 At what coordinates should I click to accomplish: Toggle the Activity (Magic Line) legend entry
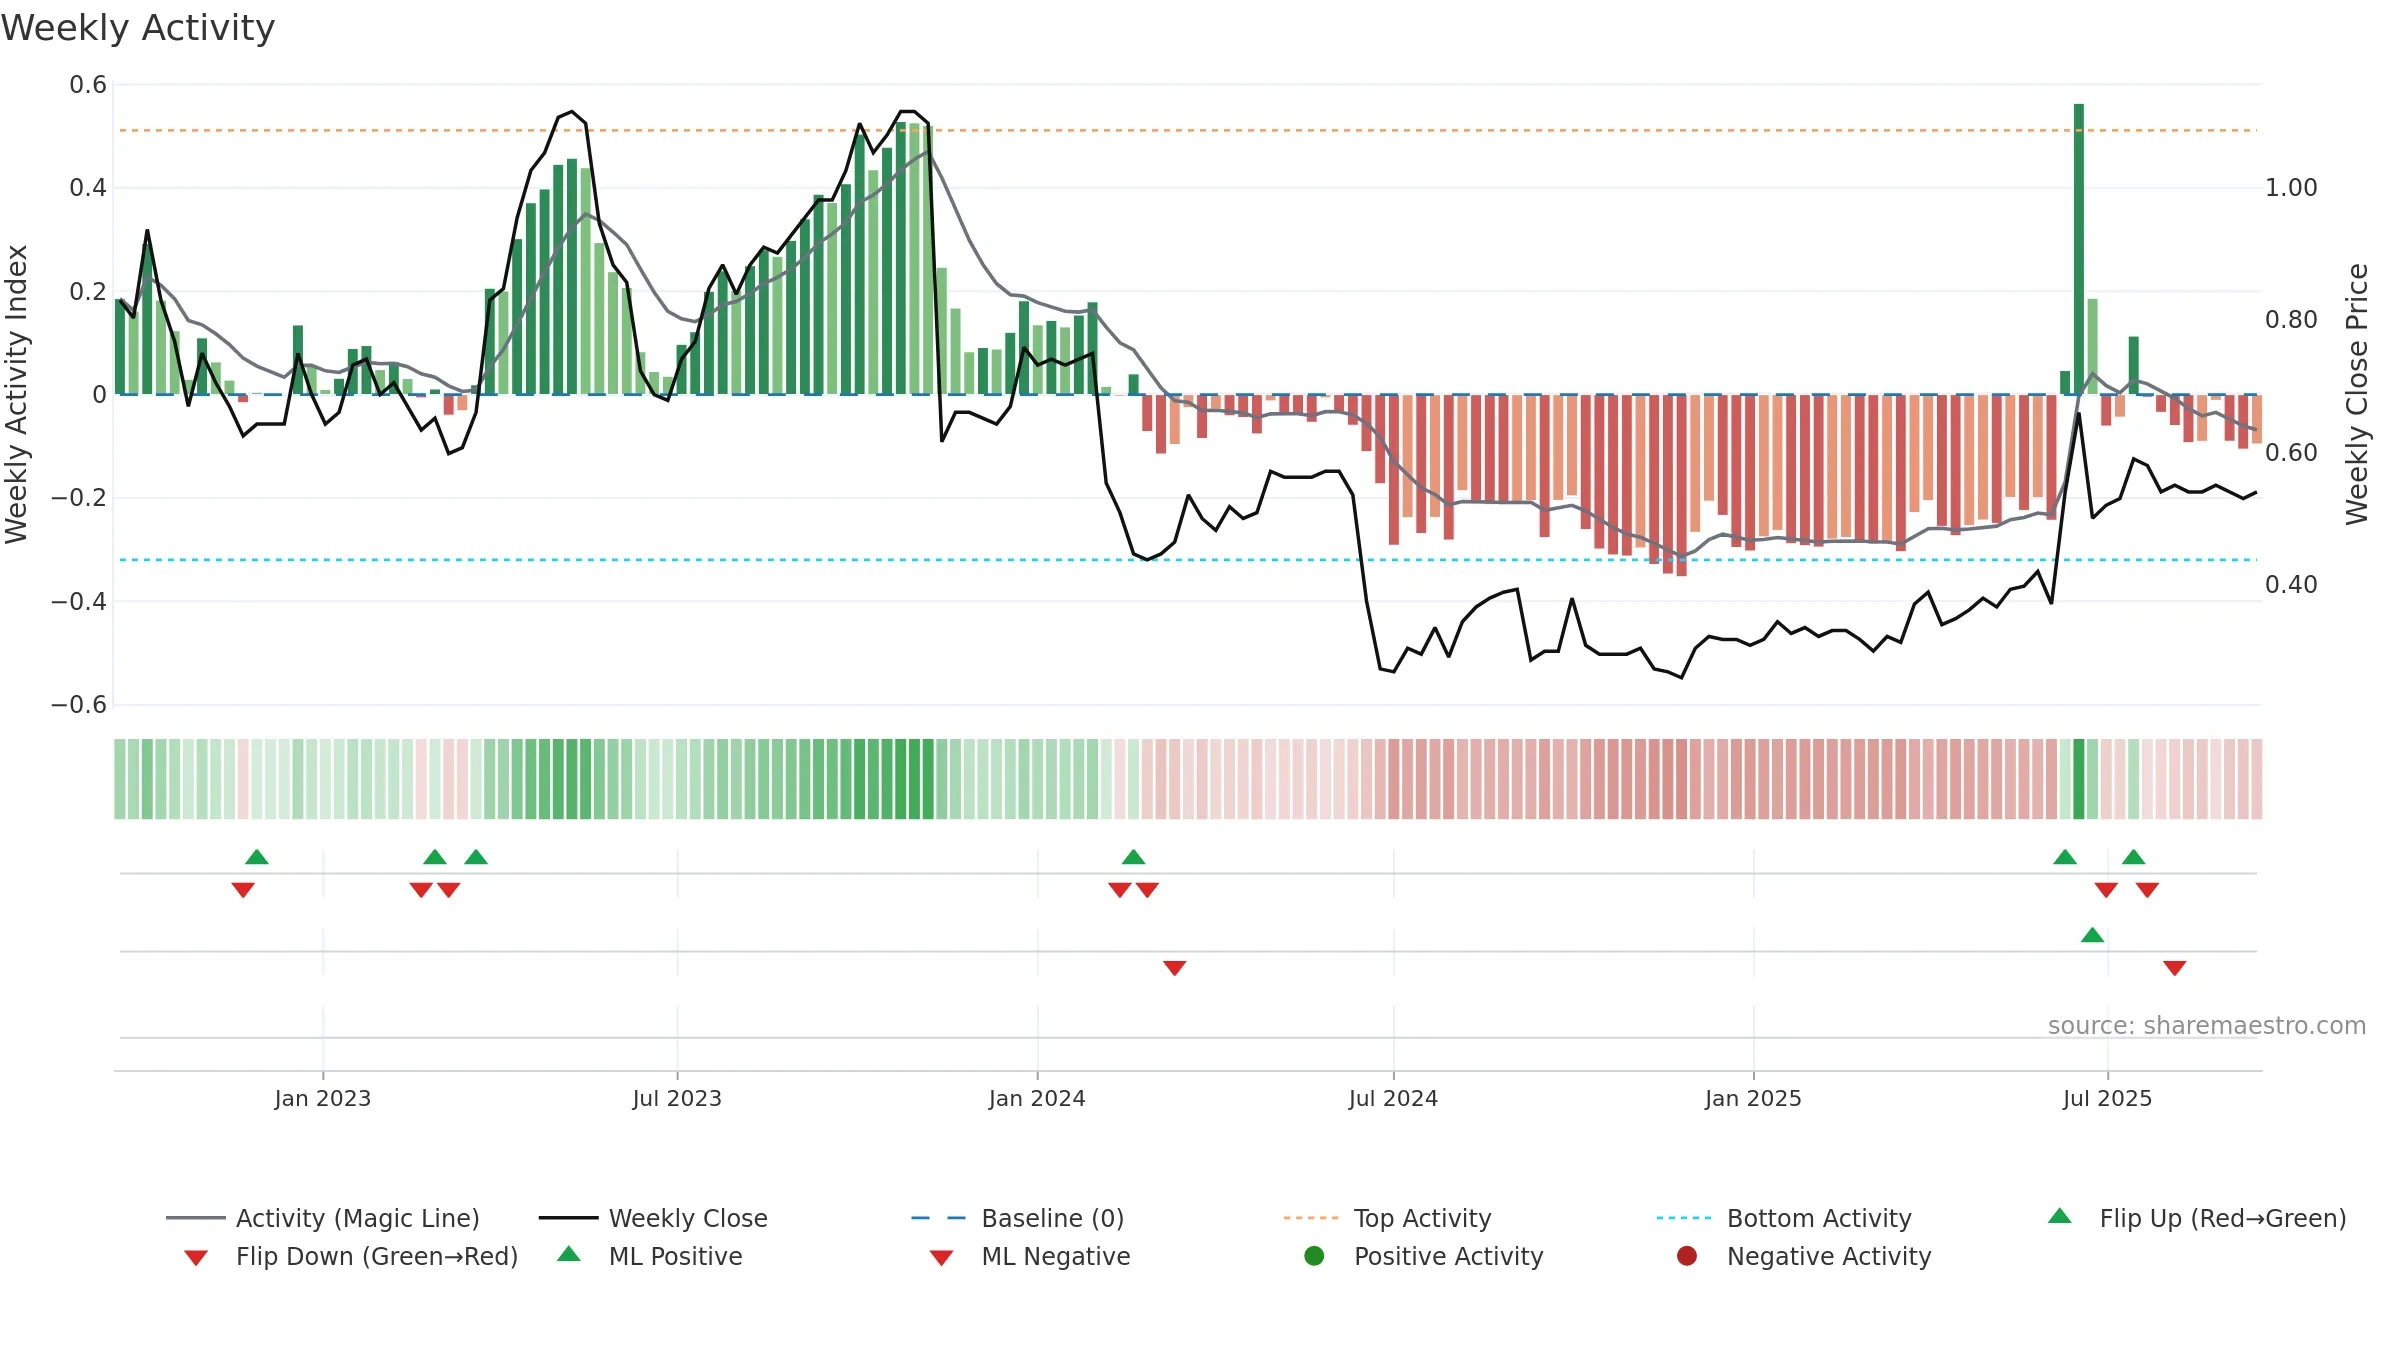323,1218
